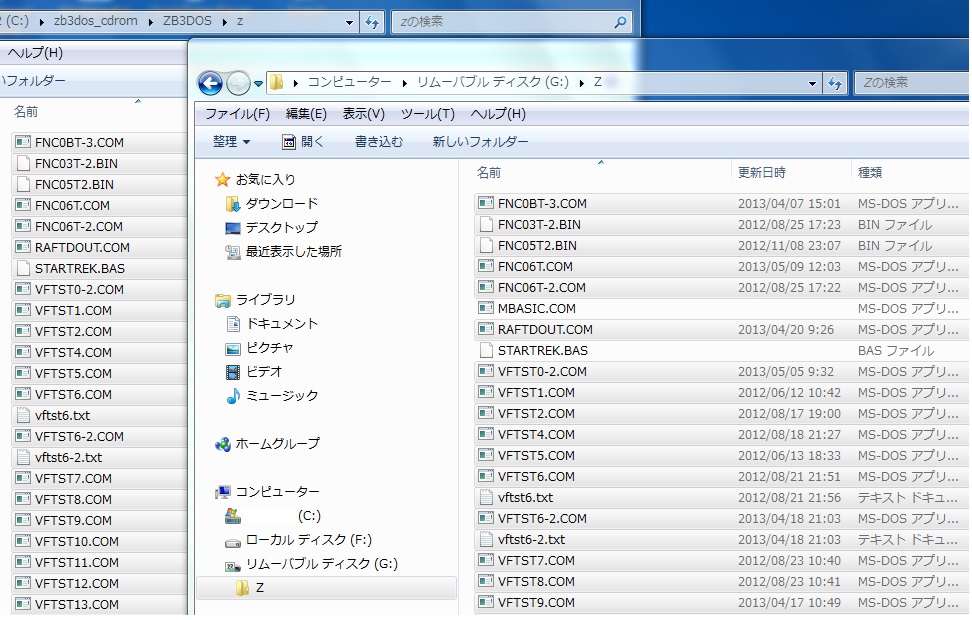Open the ファイル(F) menu
Viewport: 972px width, 620px height.
click(237, 114)
